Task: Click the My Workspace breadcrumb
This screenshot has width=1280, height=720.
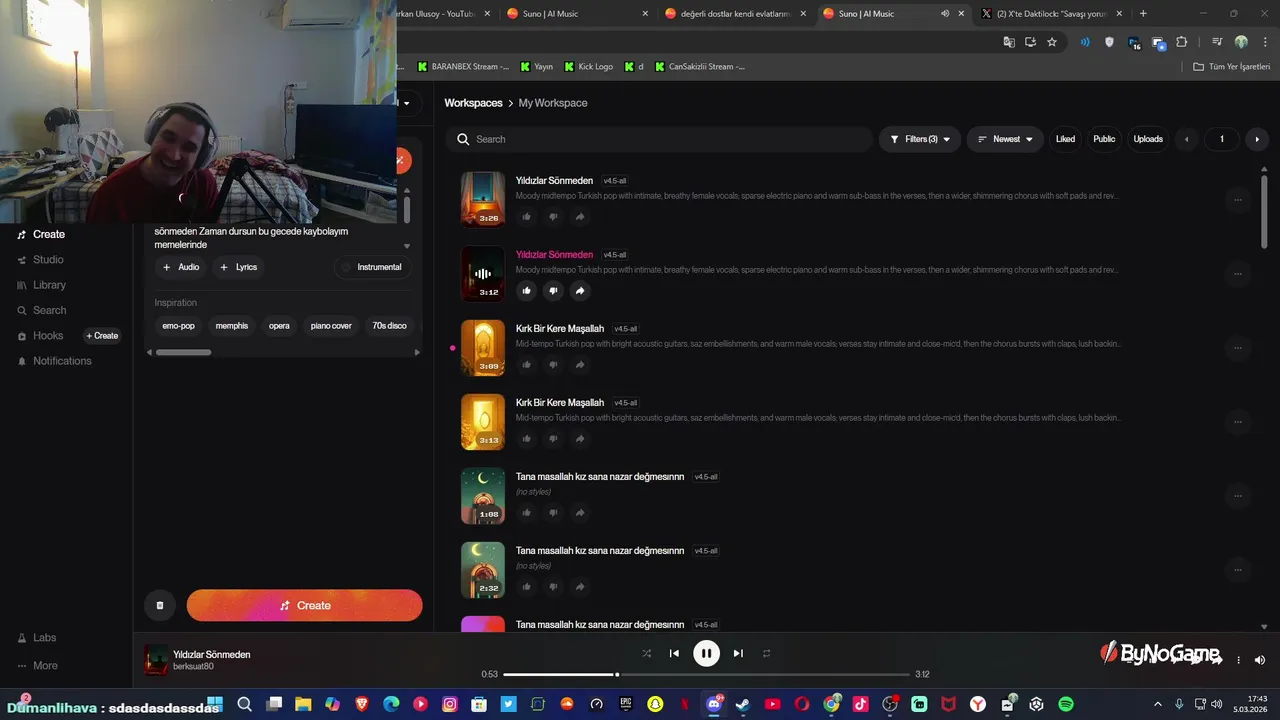Action: pyautogui.click(x=553, y=103)
